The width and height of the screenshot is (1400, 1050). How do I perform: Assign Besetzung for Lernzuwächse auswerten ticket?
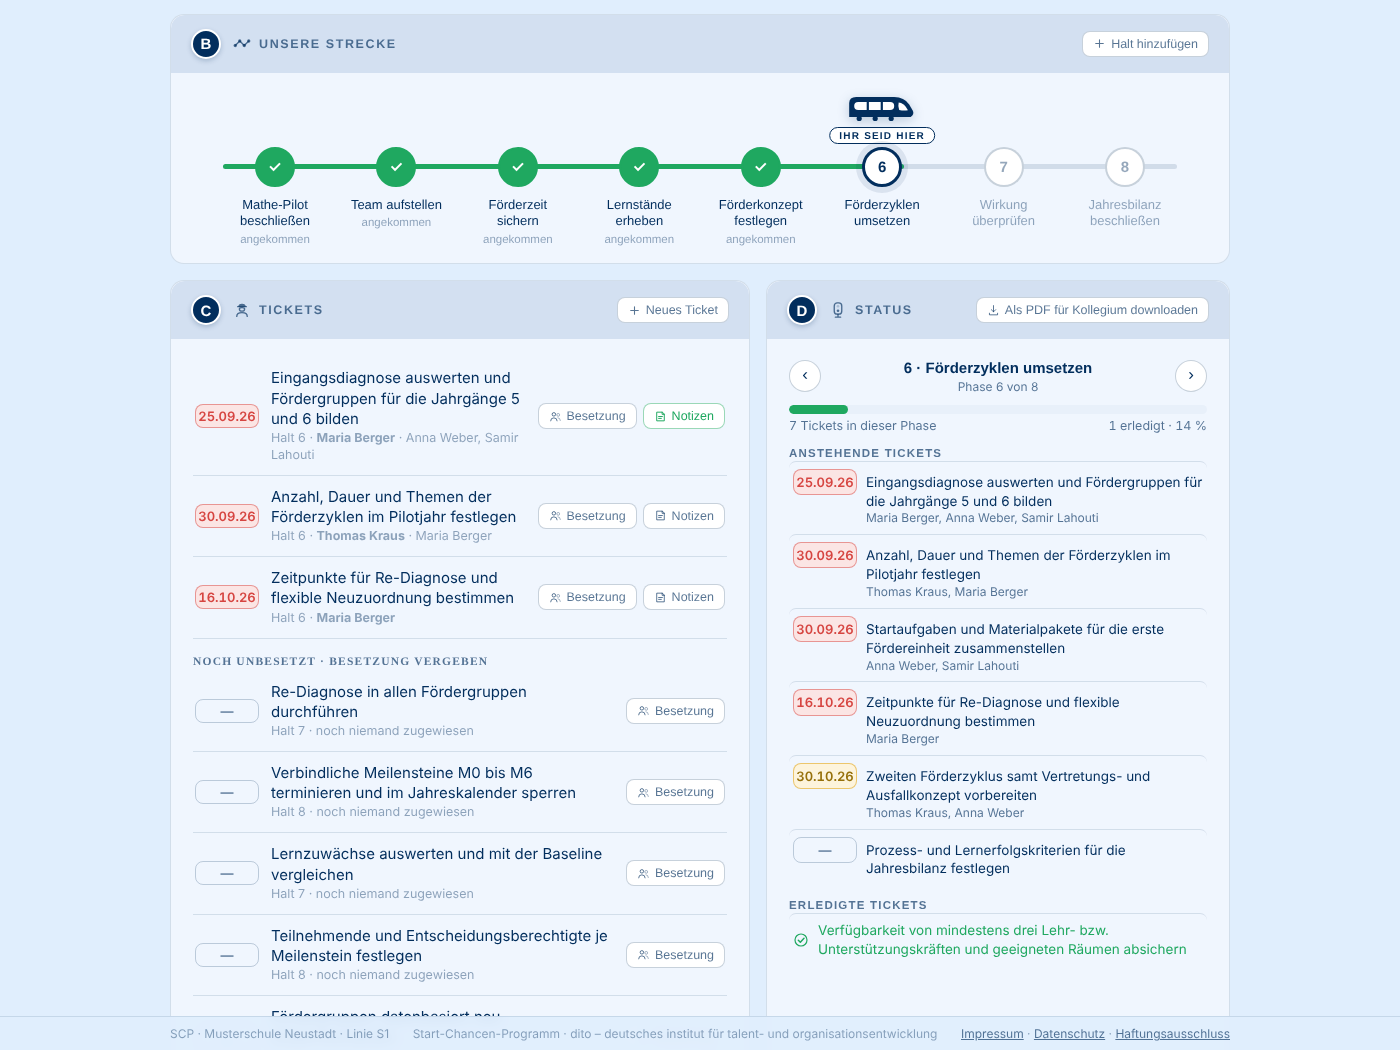point(675,873)
